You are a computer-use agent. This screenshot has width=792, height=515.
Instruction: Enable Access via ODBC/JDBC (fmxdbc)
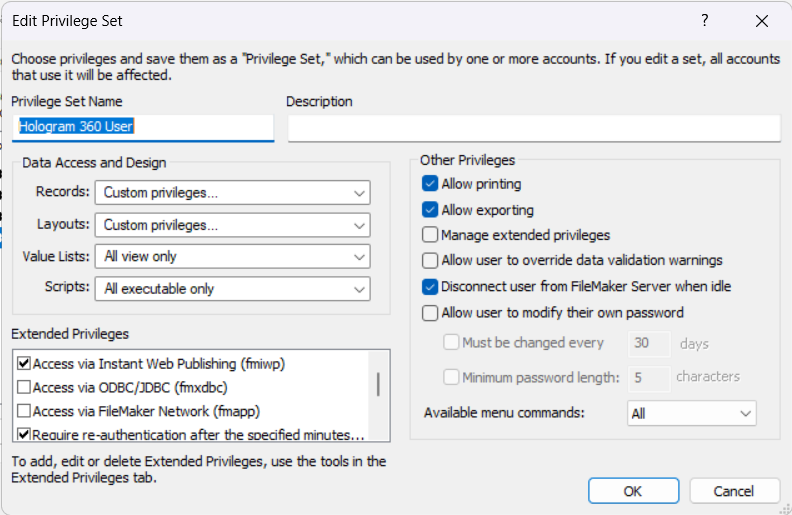point(24,387)
